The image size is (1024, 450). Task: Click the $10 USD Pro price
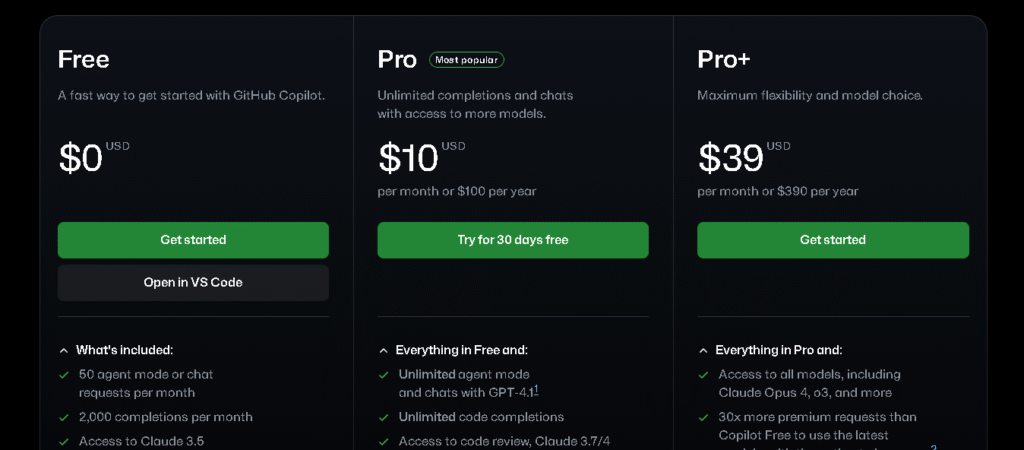(x=409, y=158)
